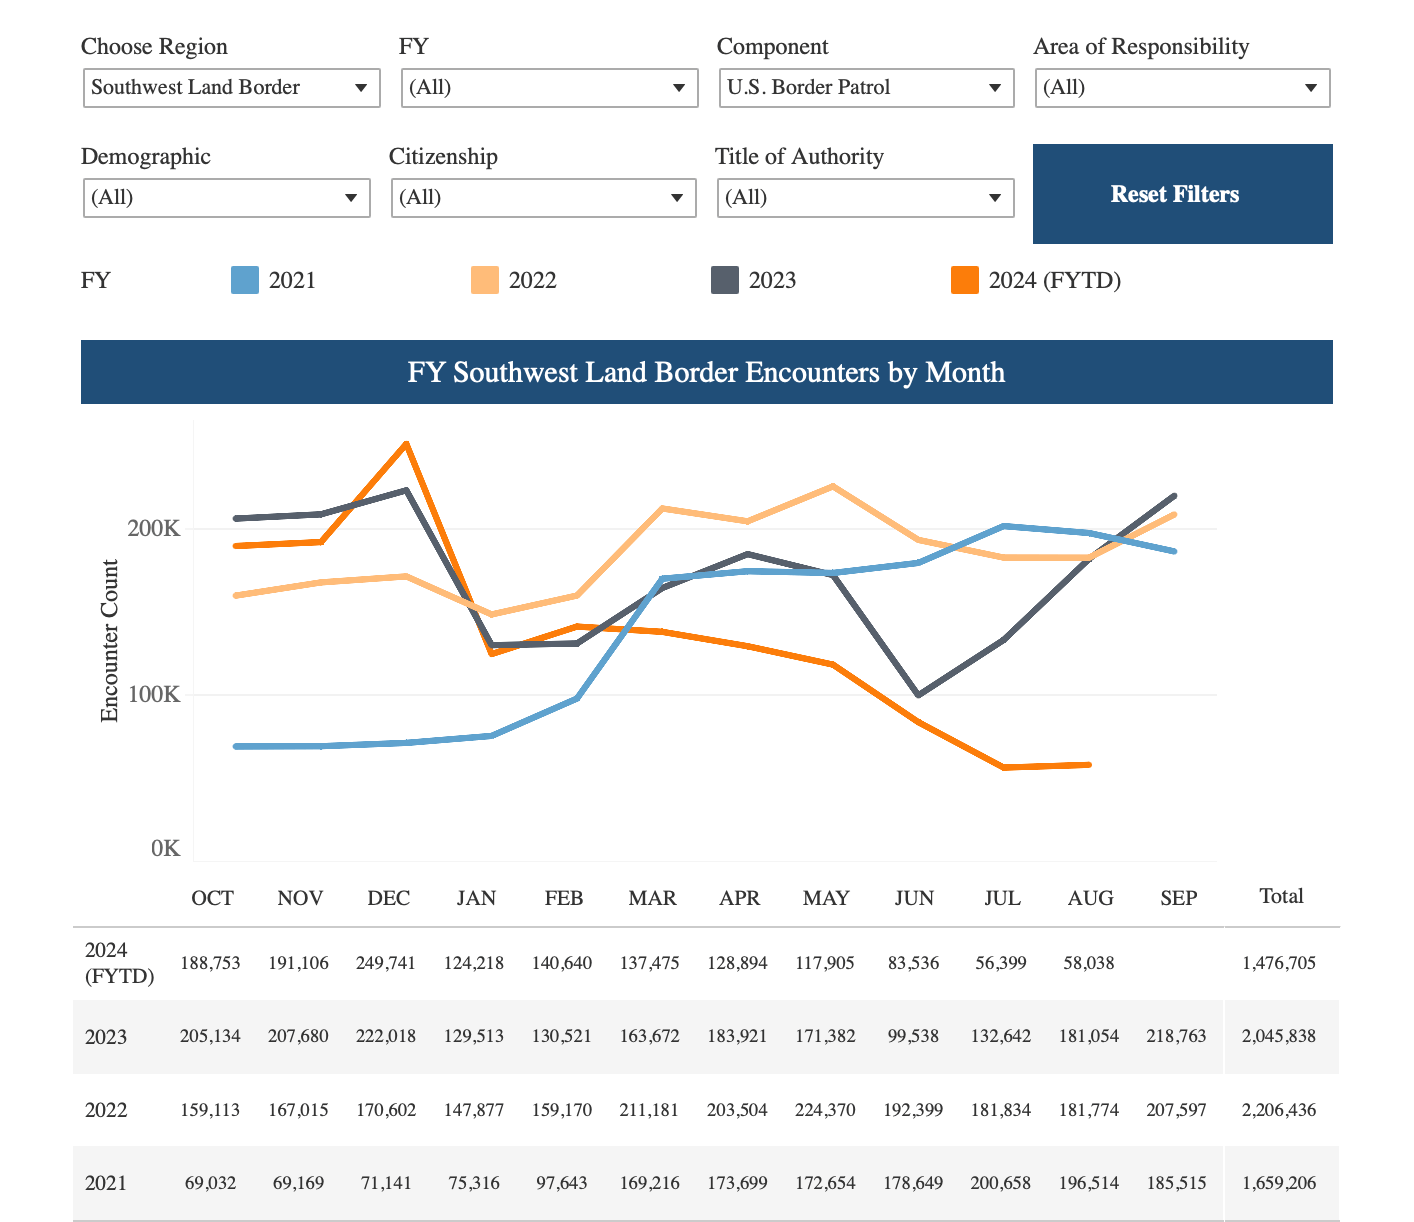Select the 2021 legend label
Image resolution: width=1414 pixels, height=1222 pixels.
[292, 281]
